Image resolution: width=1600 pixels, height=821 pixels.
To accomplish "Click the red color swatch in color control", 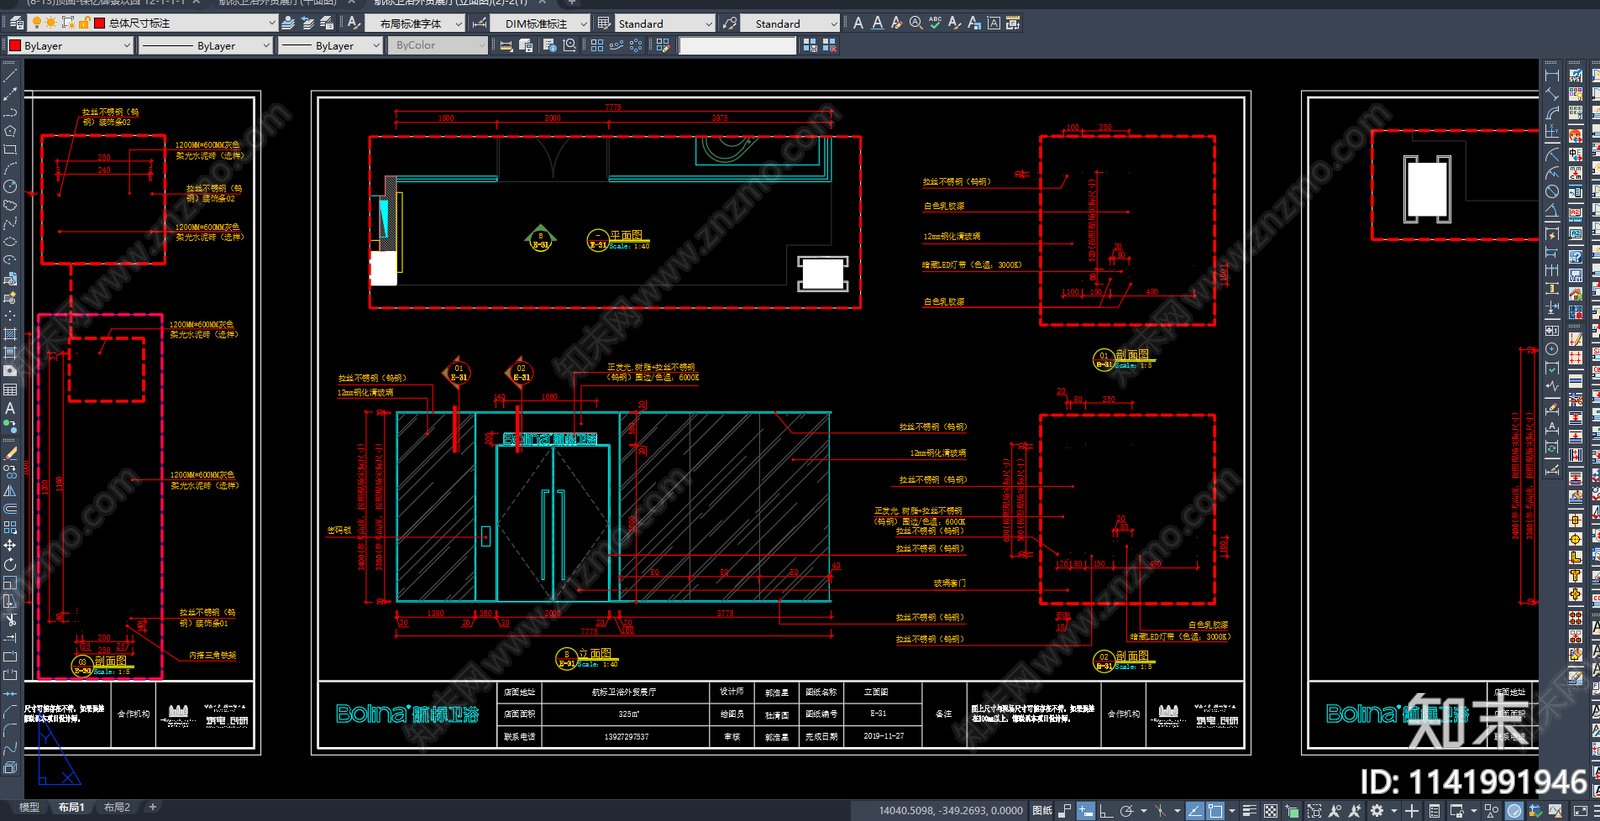I will (15, 45).
